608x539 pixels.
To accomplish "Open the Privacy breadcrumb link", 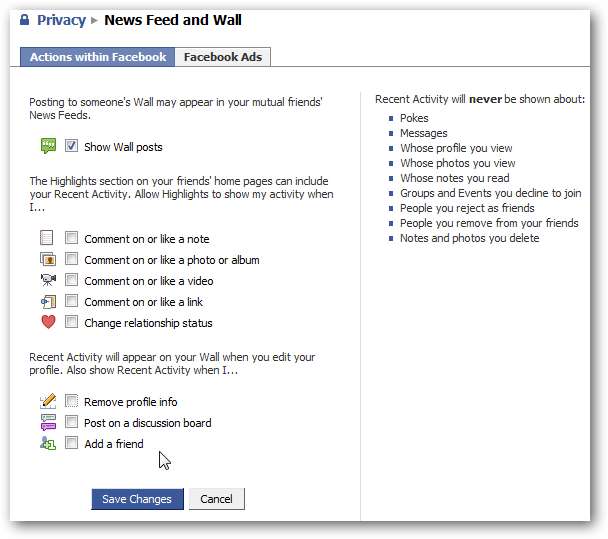I will [61, 20].
